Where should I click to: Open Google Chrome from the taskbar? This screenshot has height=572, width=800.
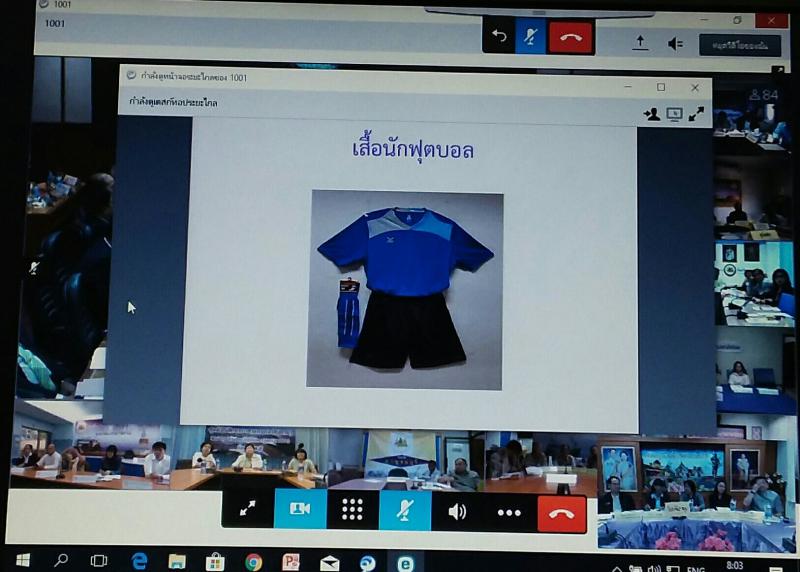click(253, 563)
